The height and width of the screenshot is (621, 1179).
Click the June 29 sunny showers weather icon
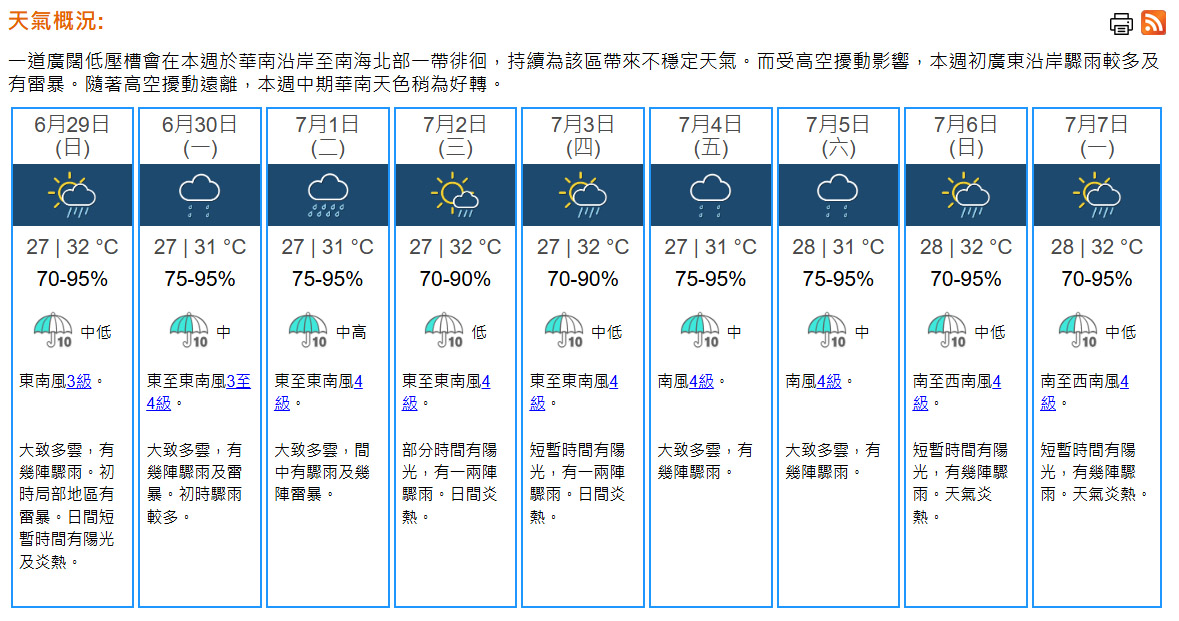72,195
